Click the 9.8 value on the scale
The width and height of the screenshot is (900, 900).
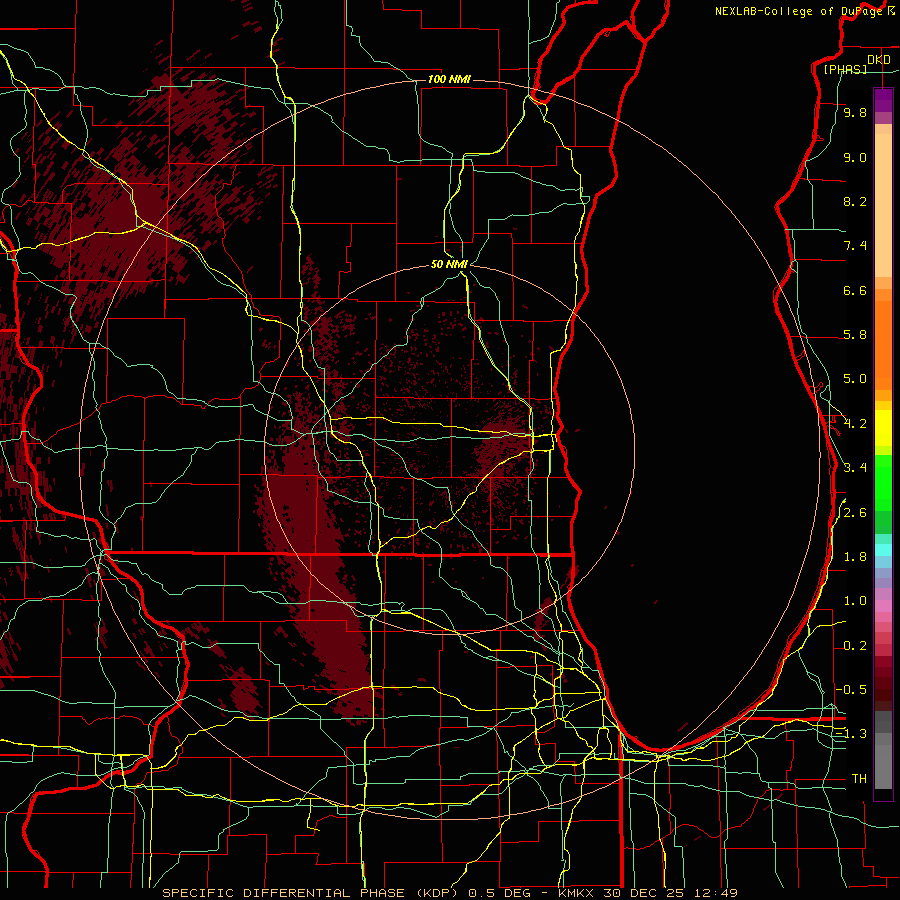coord(855,113)
